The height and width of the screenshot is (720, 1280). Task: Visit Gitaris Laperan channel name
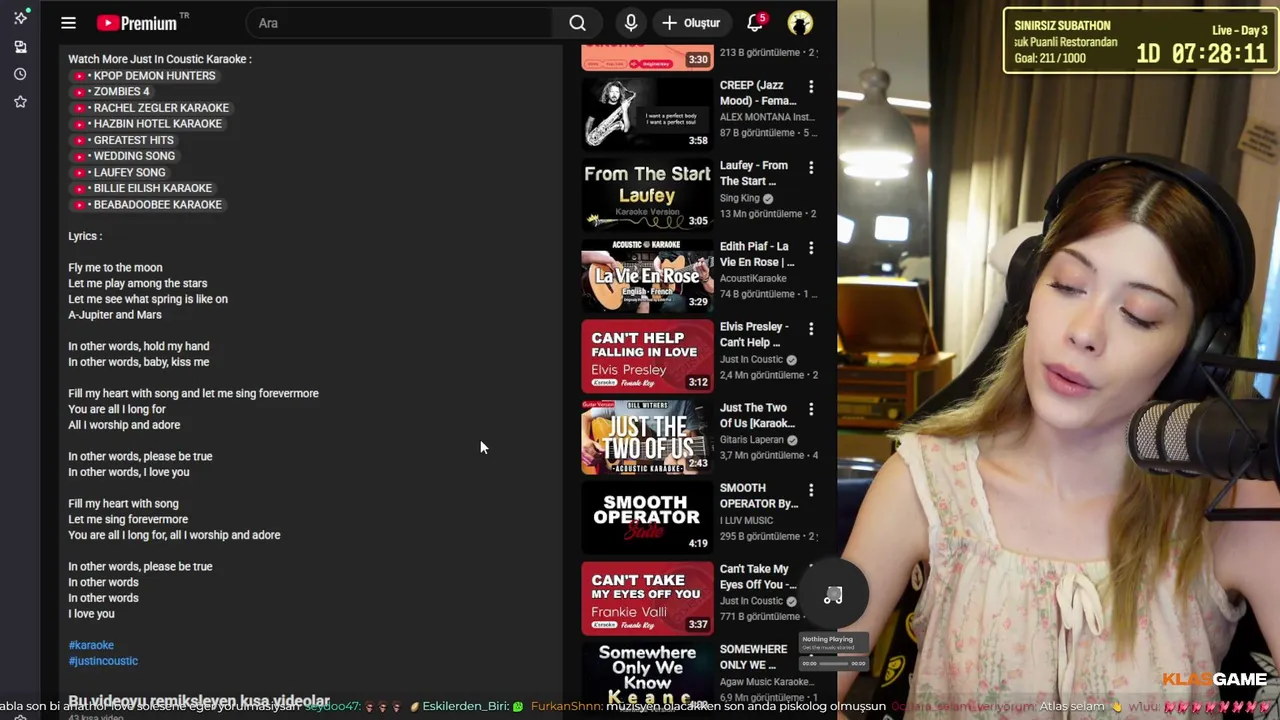[x=753, y=439]
